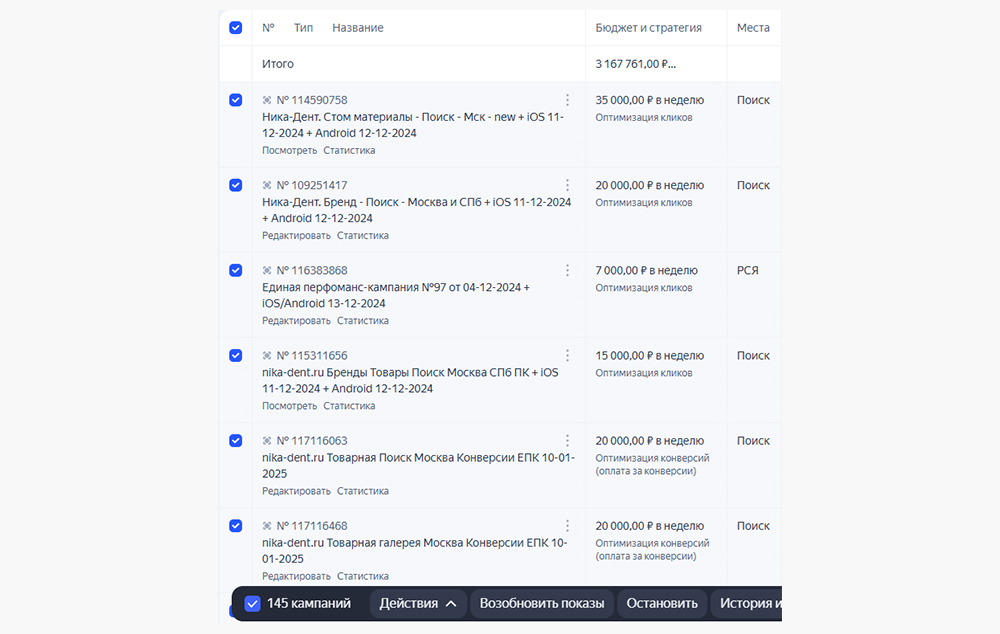Click Бюджет и стратегия column header
The image size is (1000, 634).
pyautogui.click(x=649, y=27)
